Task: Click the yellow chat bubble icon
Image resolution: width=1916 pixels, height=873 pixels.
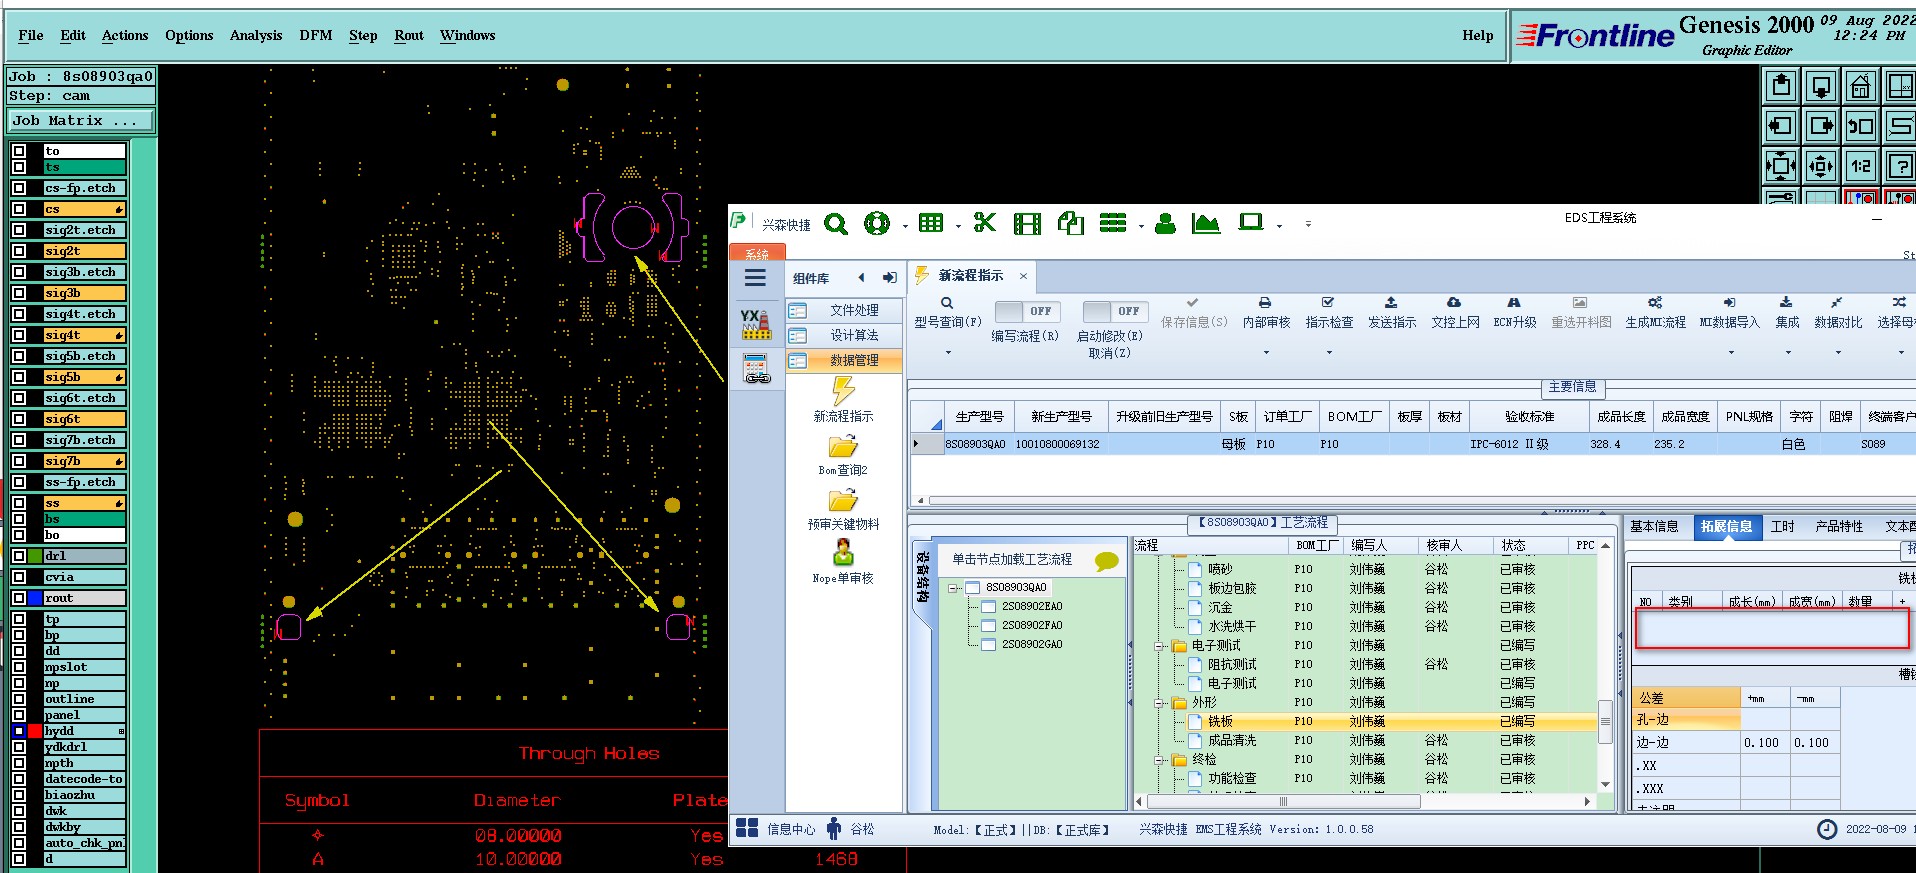Action: tap(1106, 561)
